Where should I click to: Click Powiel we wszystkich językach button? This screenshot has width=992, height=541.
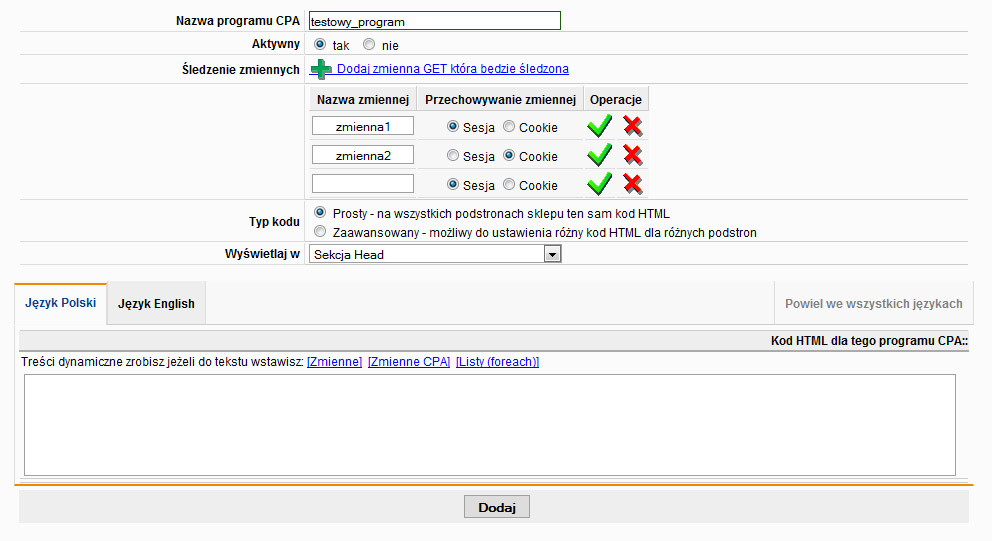pos(873,304)
